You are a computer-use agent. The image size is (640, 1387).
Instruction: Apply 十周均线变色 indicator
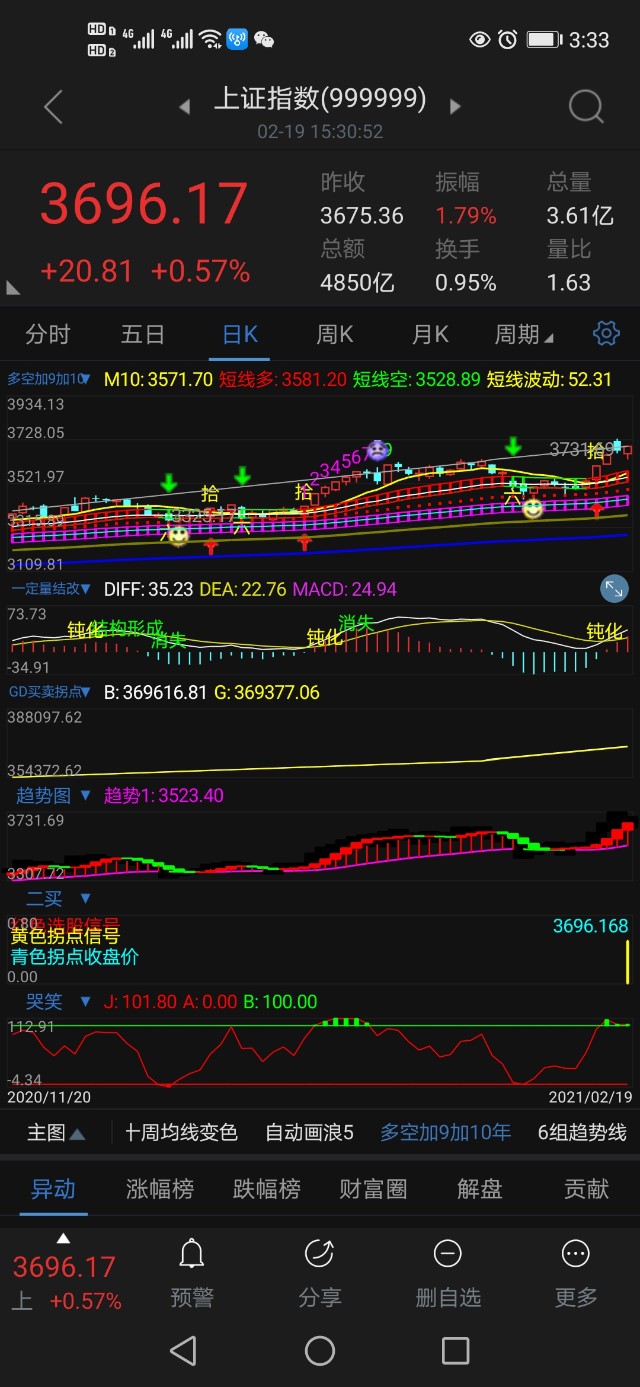(181, 1133)
